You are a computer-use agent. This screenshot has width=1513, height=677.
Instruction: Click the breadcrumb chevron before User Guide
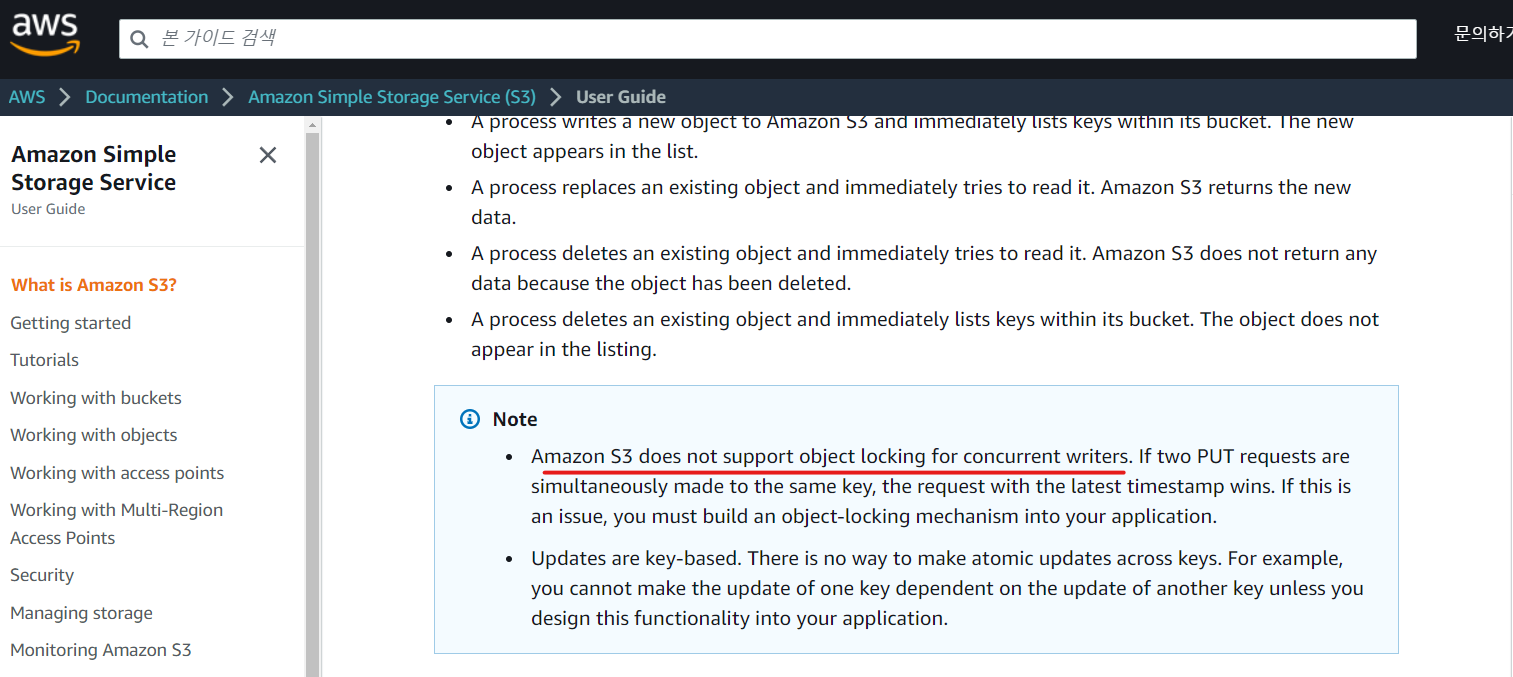[x=556, y=97]
